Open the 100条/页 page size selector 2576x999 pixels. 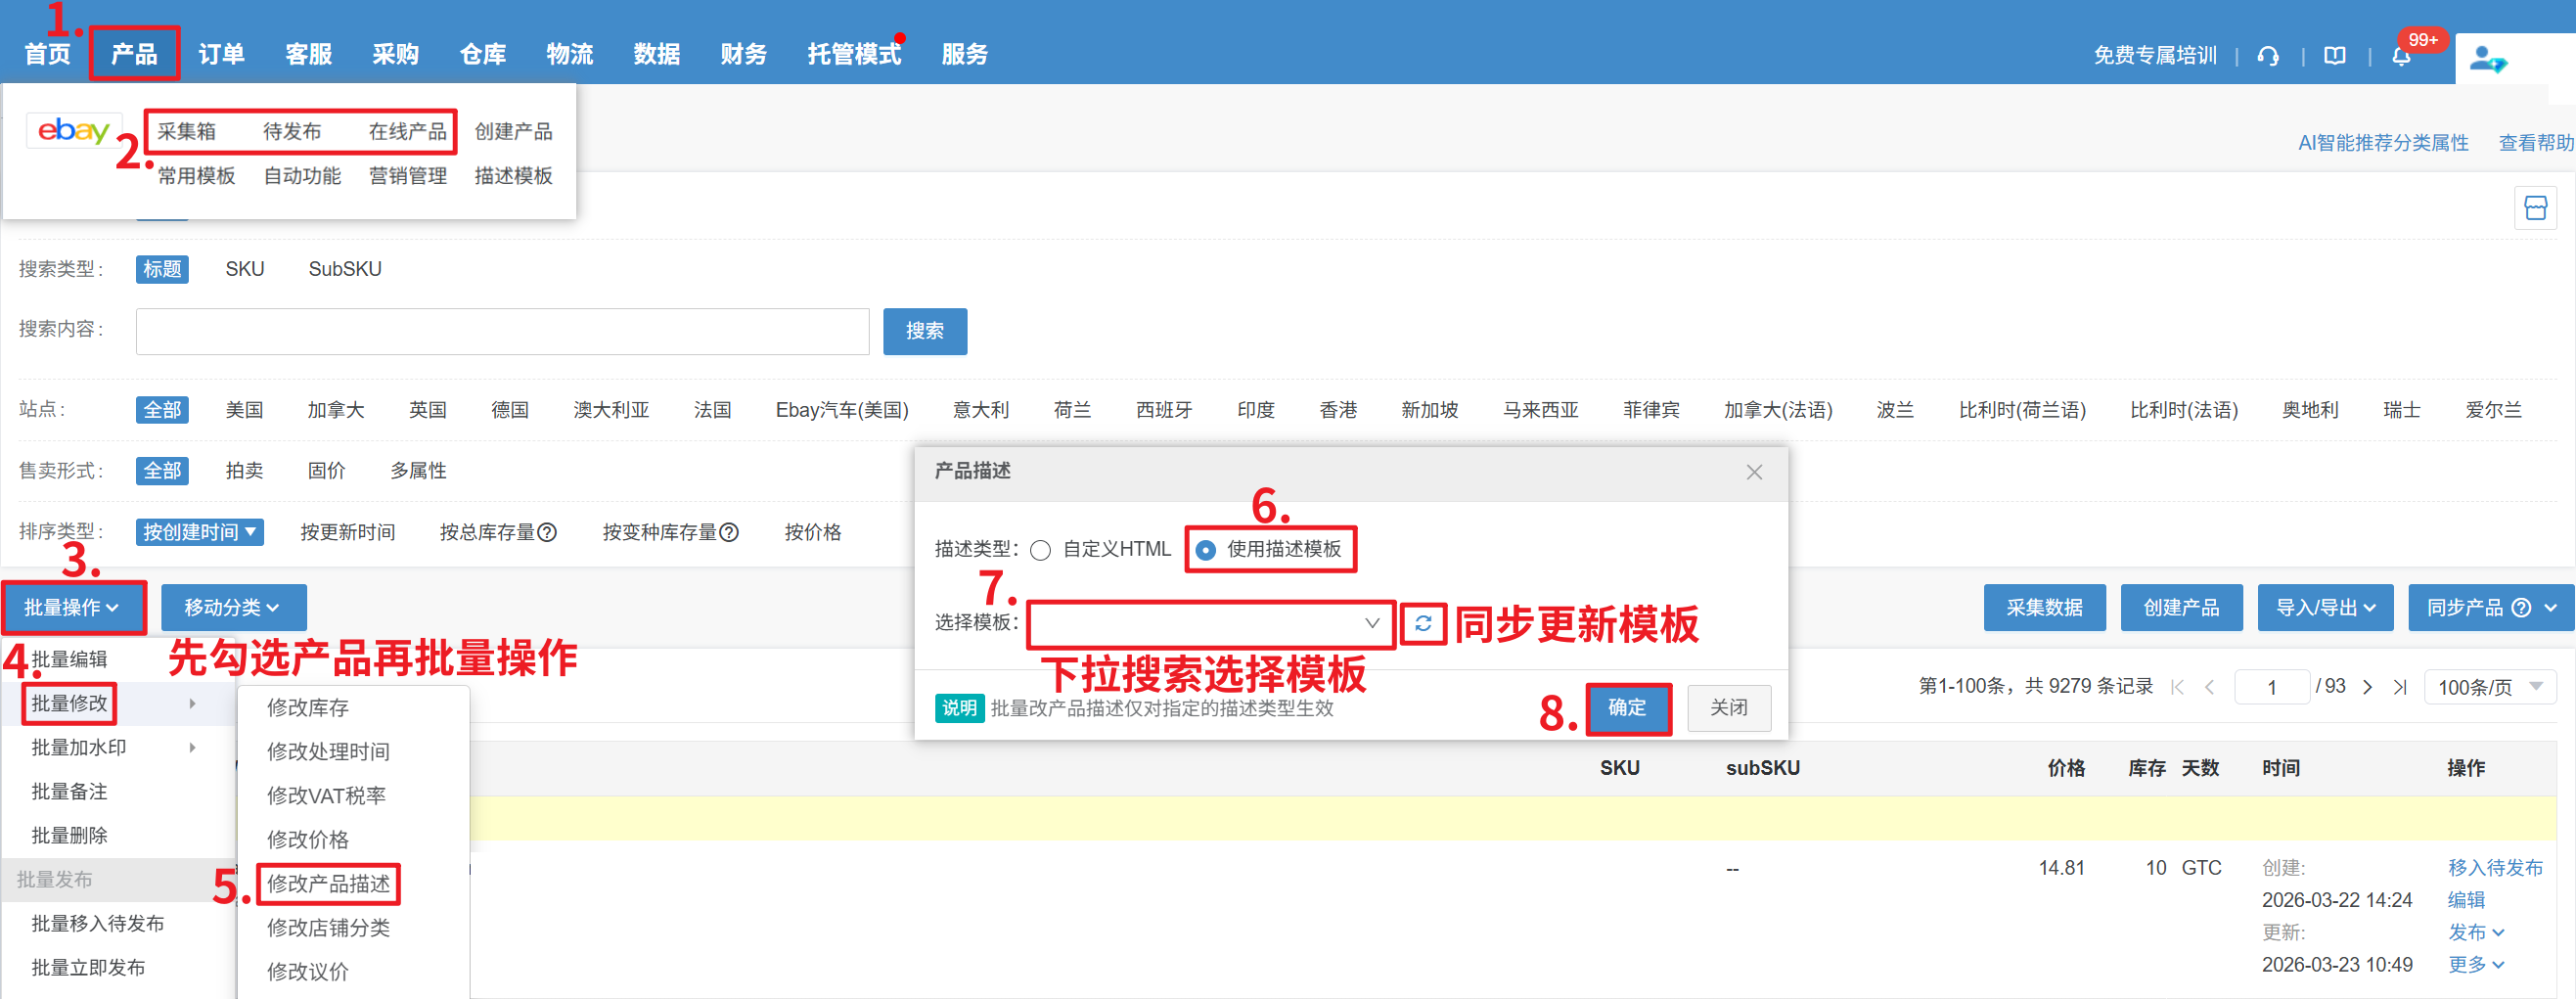tap(2489, 687)
